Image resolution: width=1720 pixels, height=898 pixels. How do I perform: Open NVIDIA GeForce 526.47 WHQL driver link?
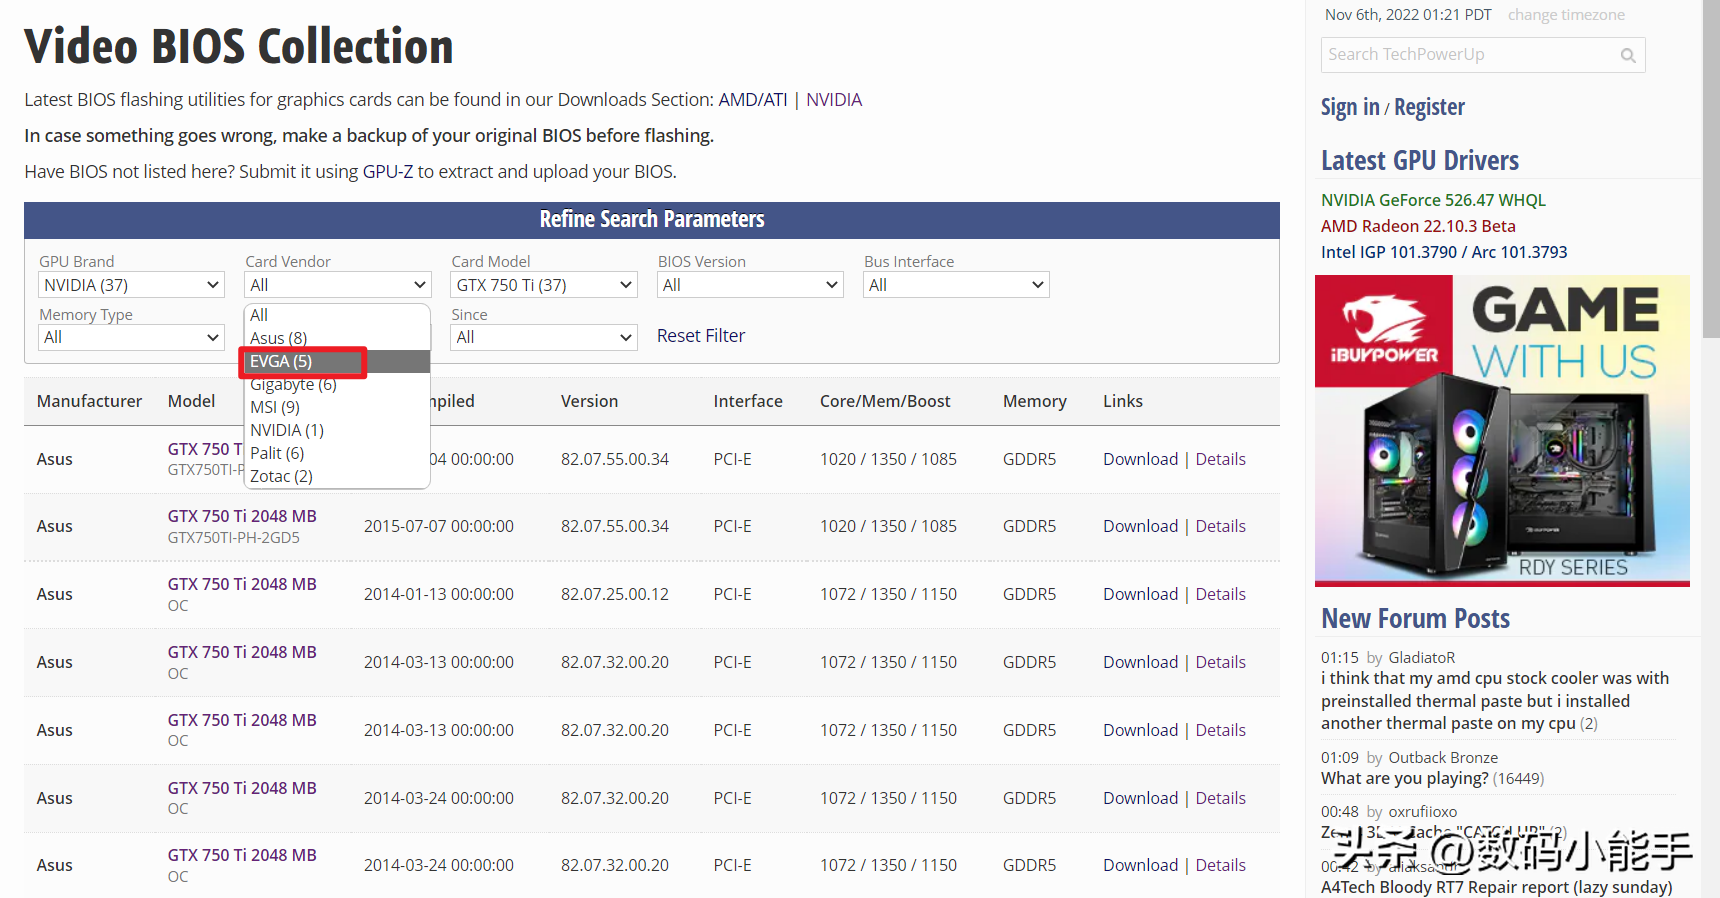point(1432,200)
